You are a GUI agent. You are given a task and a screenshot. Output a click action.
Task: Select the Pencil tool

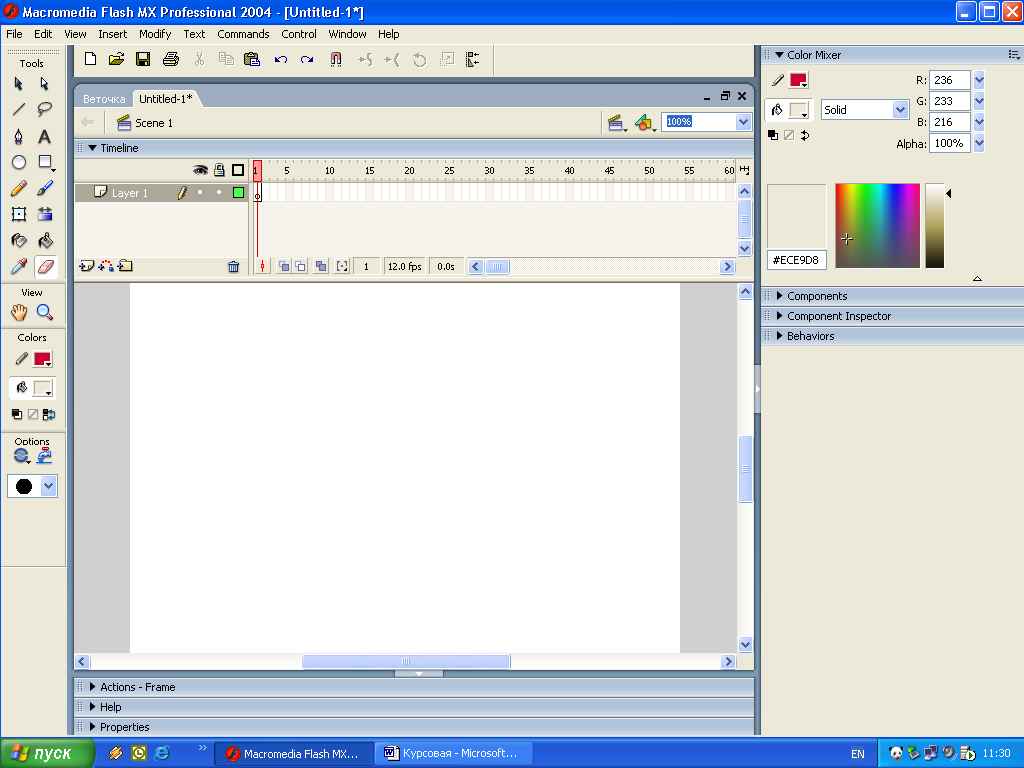tap(18, 188)
